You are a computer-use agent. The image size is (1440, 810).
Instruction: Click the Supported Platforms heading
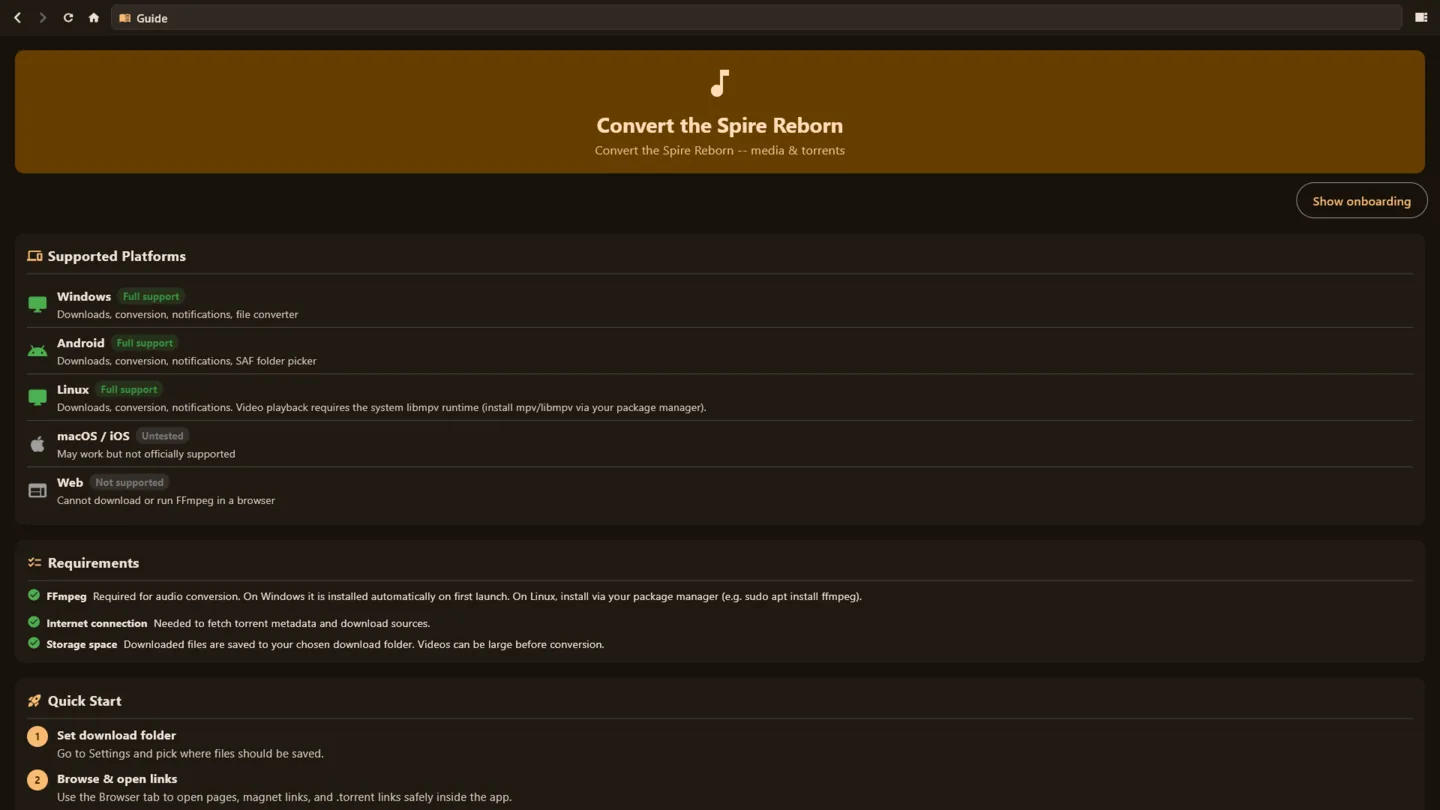[x=117, y=256]
